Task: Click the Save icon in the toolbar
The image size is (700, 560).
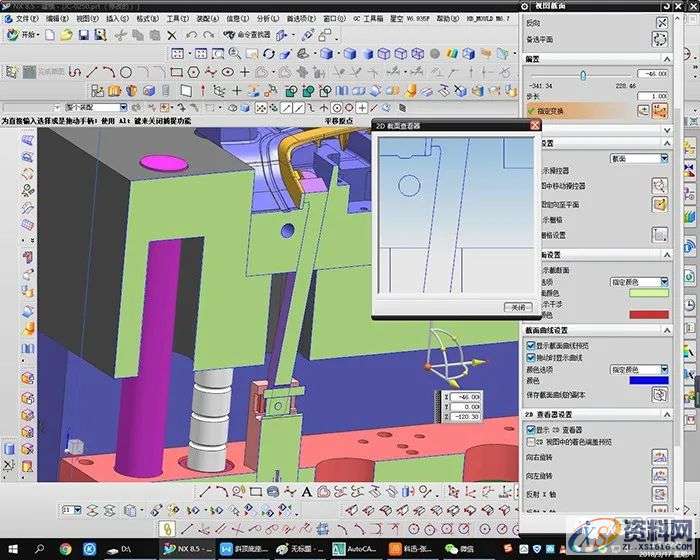Action: (84, 35)
